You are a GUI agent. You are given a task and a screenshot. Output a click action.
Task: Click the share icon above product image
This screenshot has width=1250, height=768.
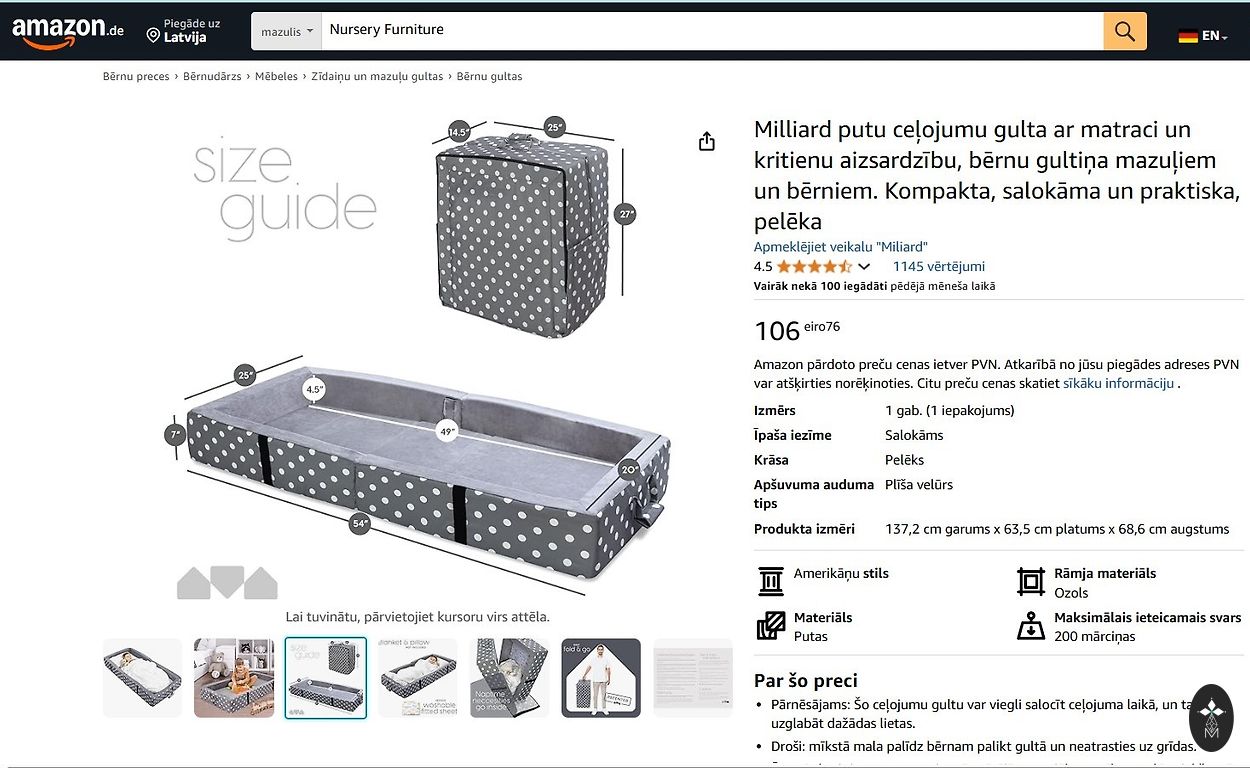pos(707,142)
